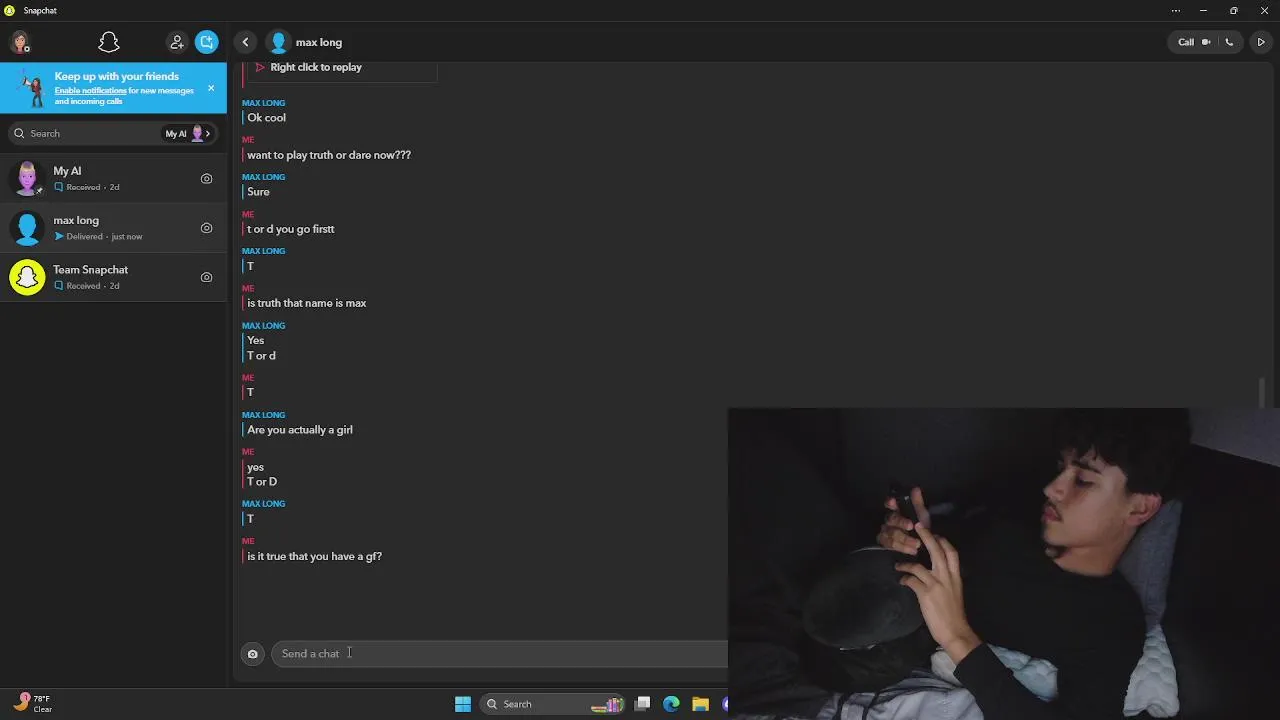Open the Windows Start menu
1280x720 pixels.
(x=463, y=704)
